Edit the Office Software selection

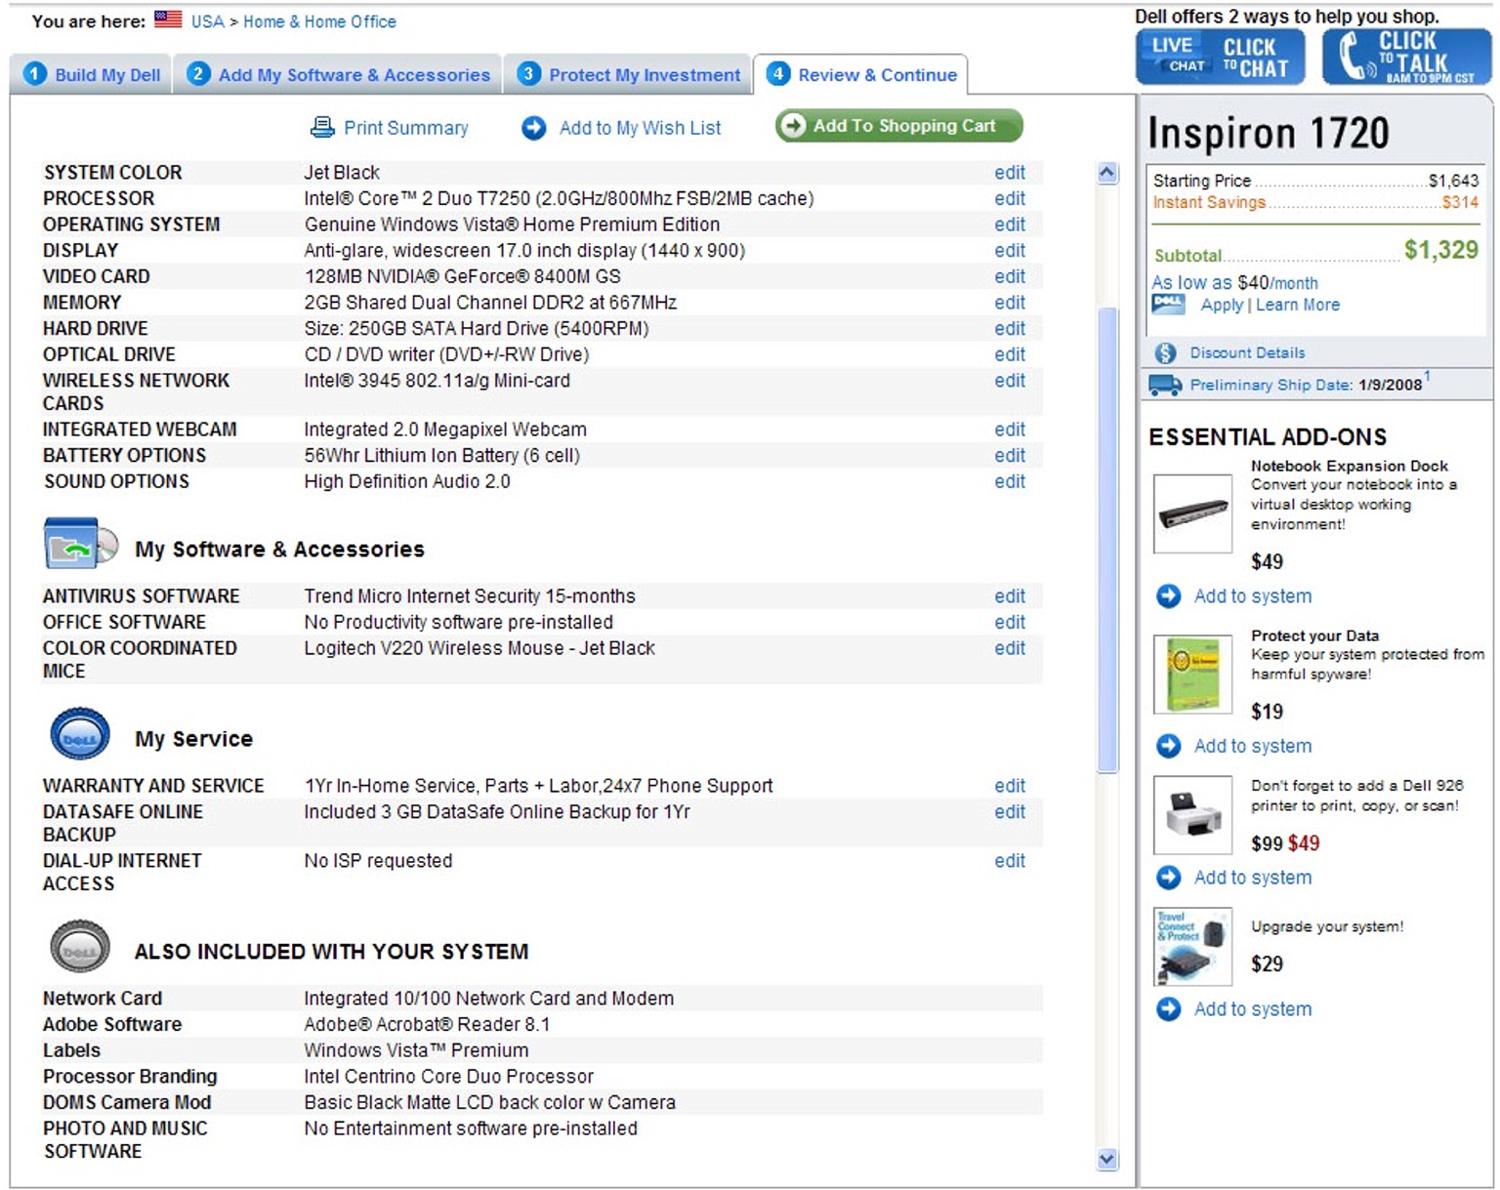[x=1010, y=622]
